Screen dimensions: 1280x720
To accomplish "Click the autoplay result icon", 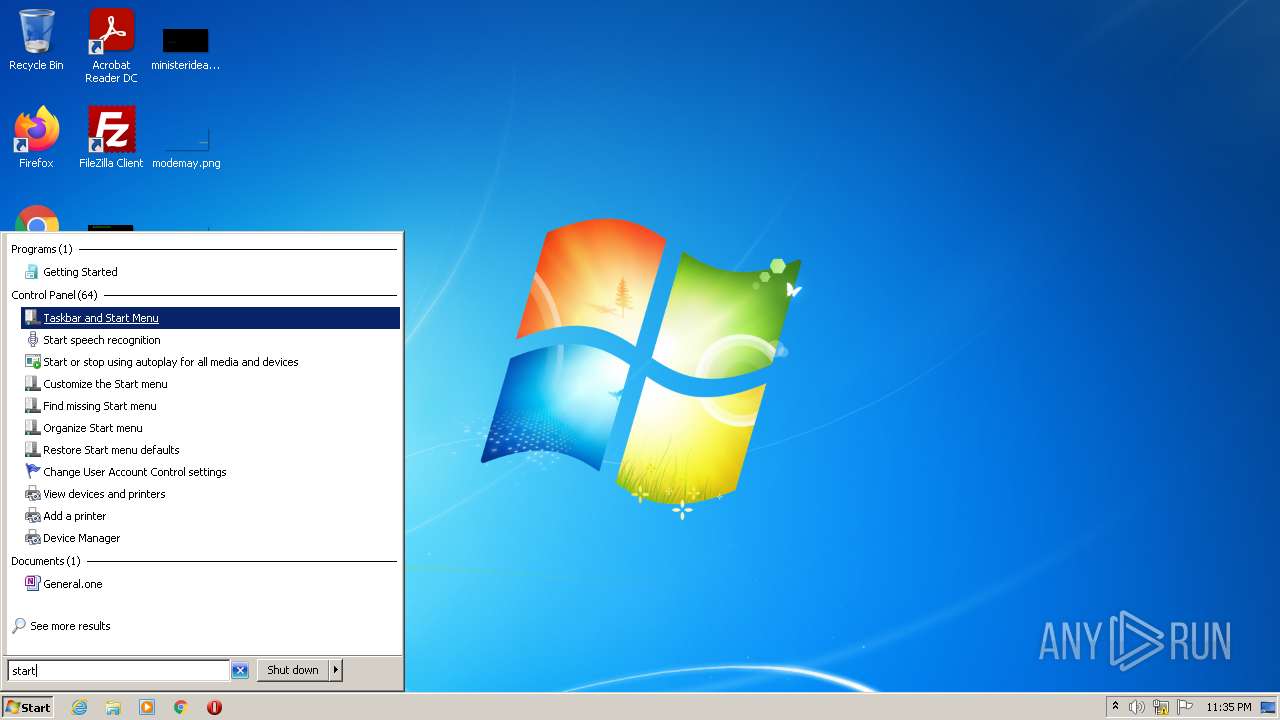I will coord(32,362).
